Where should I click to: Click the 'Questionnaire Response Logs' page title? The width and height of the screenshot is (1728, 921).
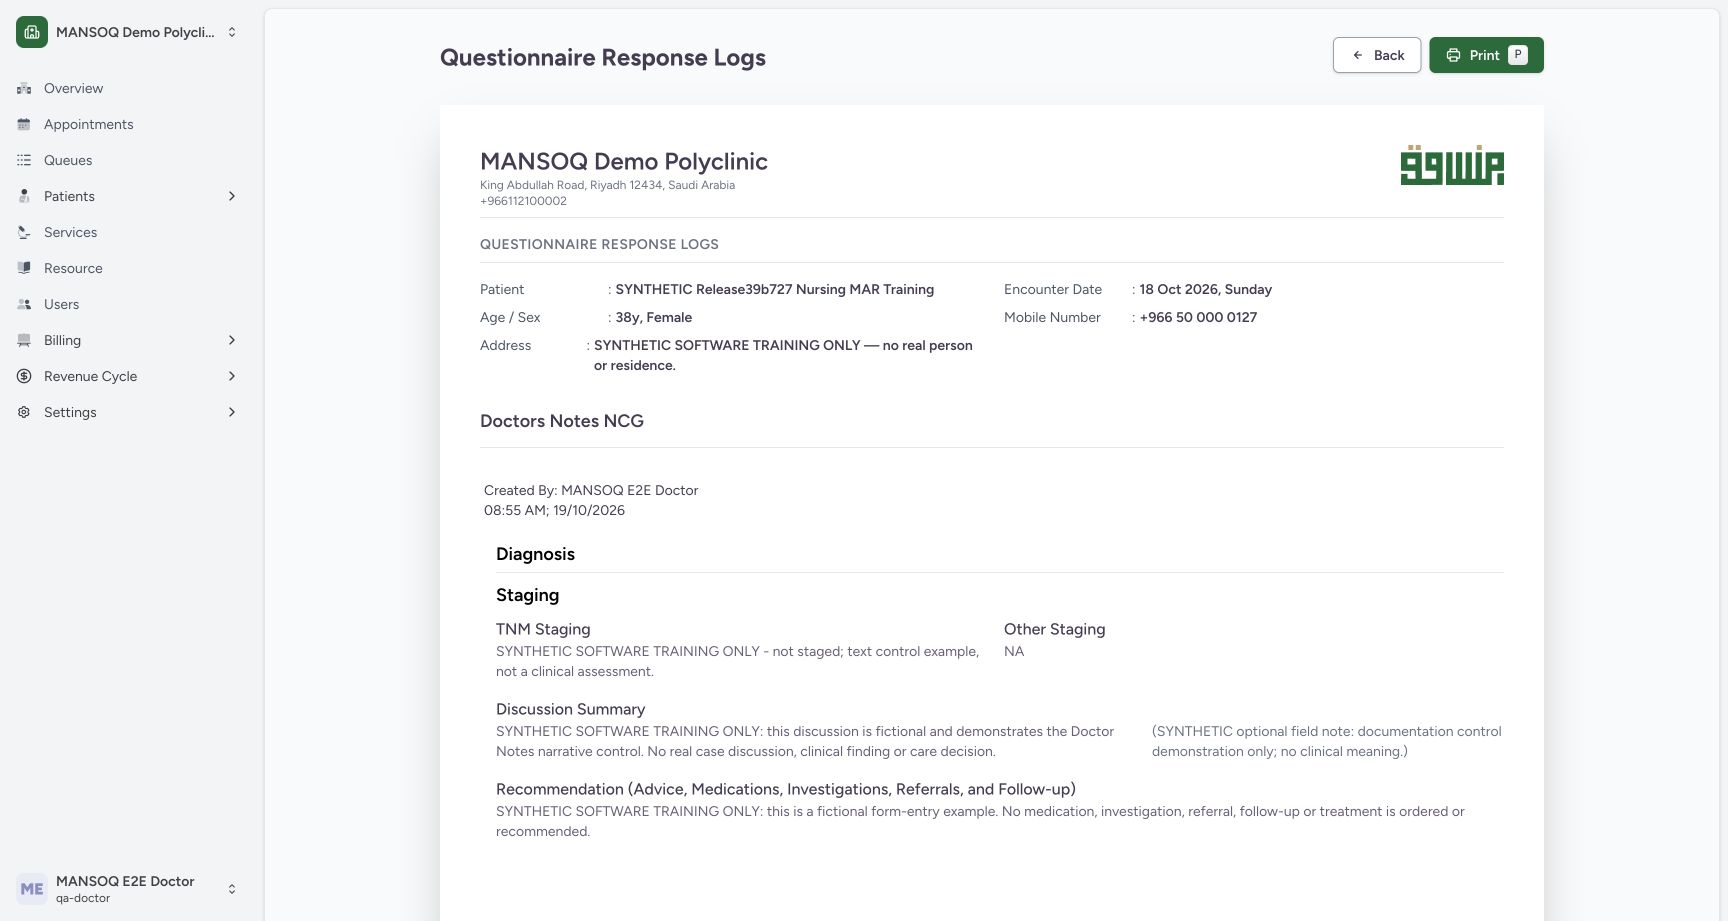(603, 57)
